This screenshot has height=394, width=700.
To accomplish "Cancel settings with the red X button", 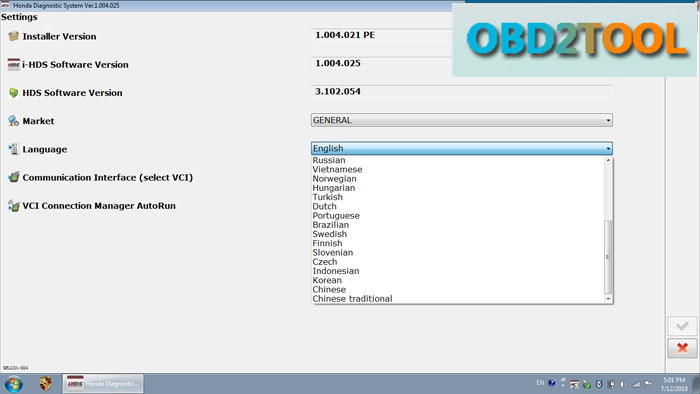I will (682, 348).
